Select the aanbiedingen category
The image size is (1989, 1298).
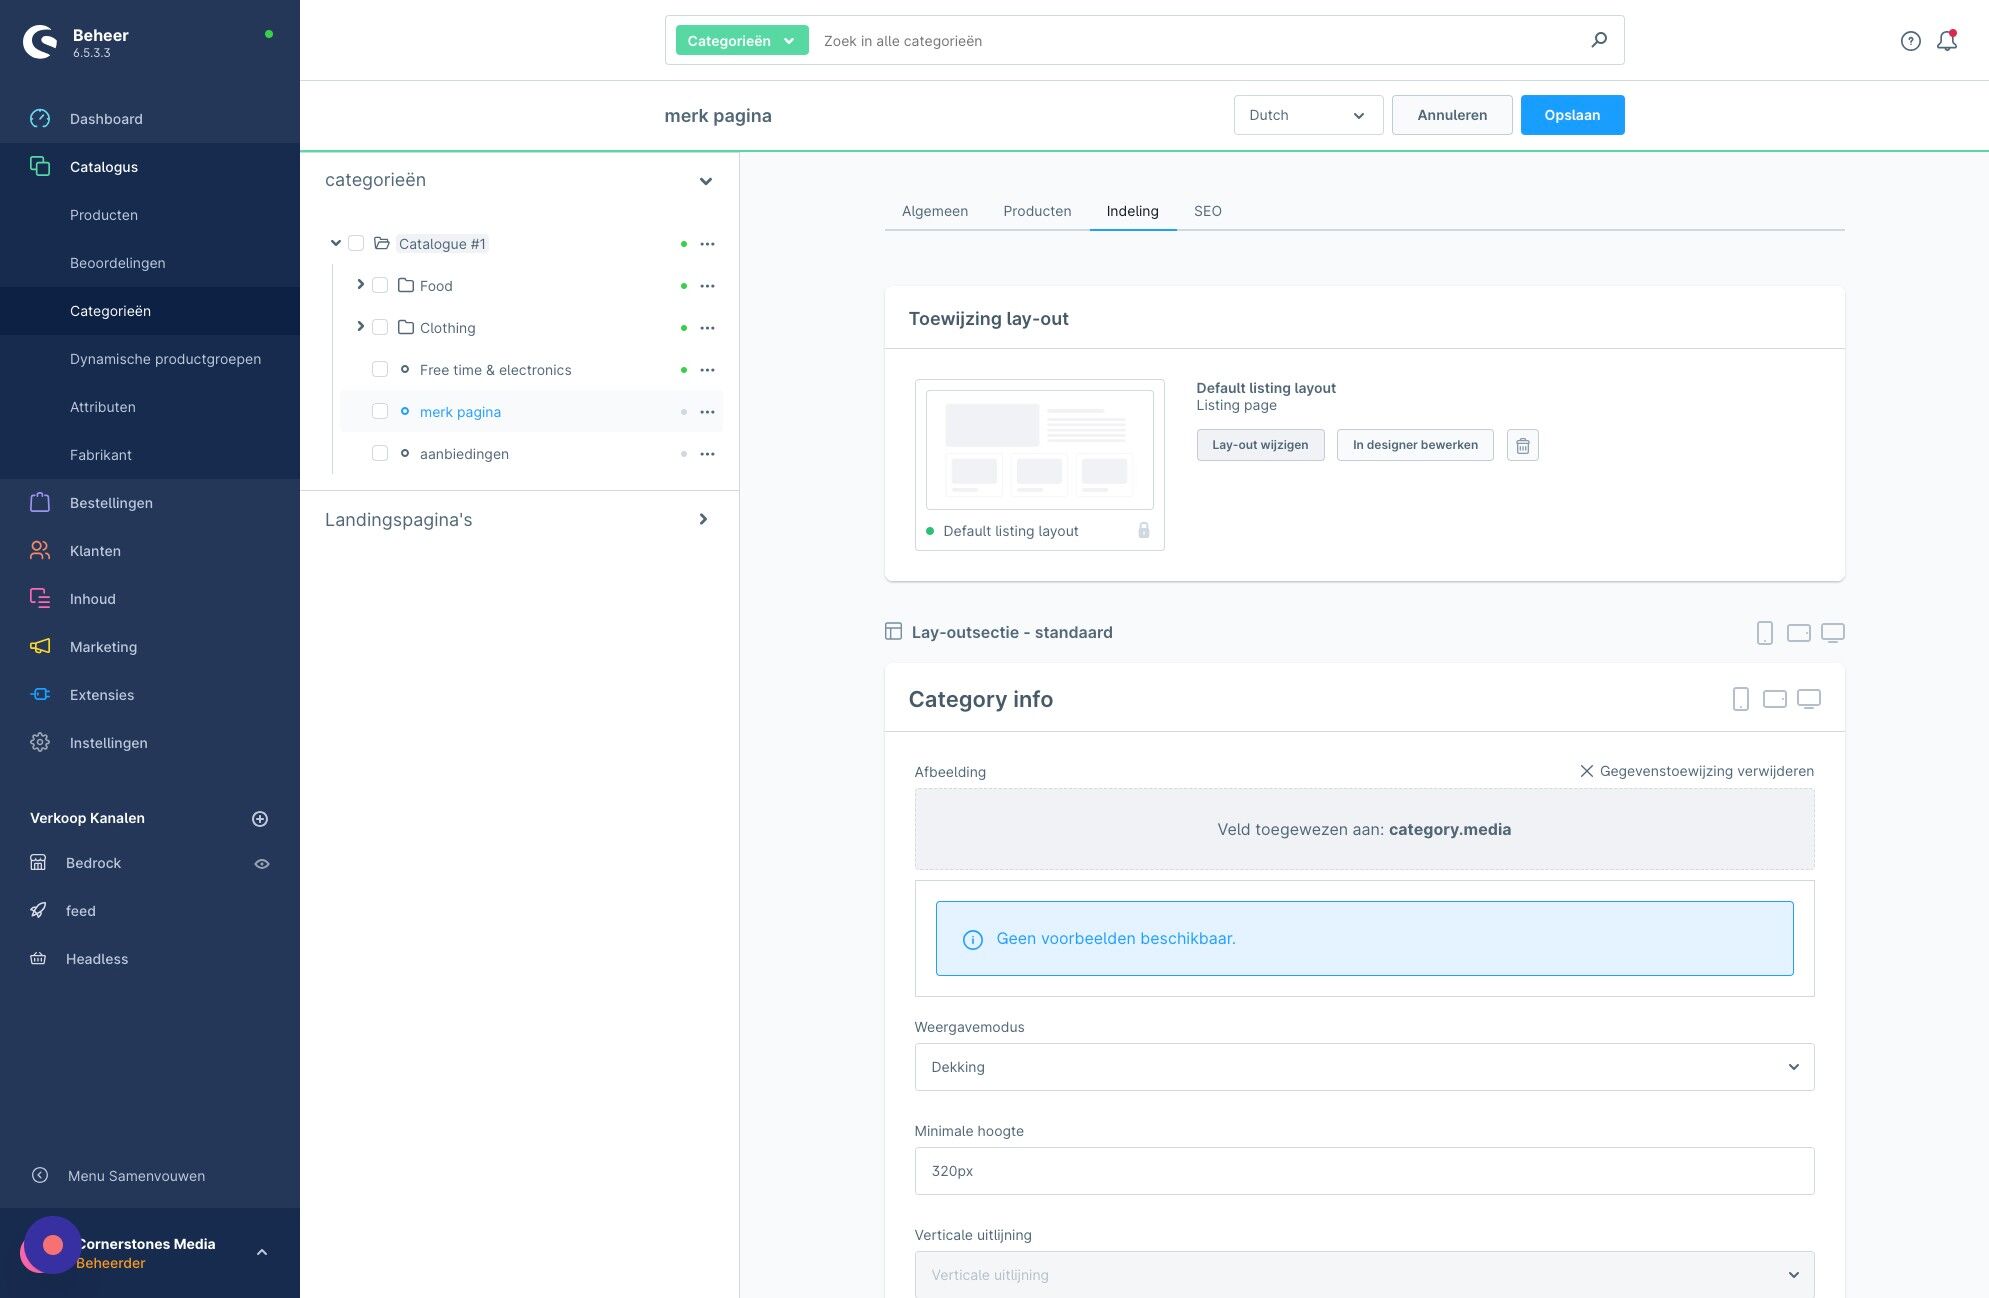pos(464,454)
